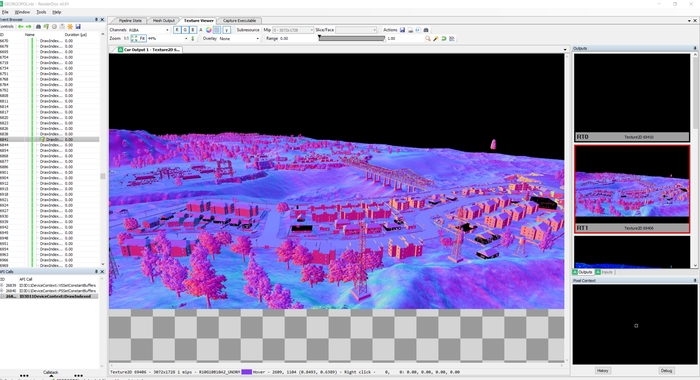This screenshot has height=380, width=700.
Task: Click the Controls label in Event Browser
Action: point(6,27)
